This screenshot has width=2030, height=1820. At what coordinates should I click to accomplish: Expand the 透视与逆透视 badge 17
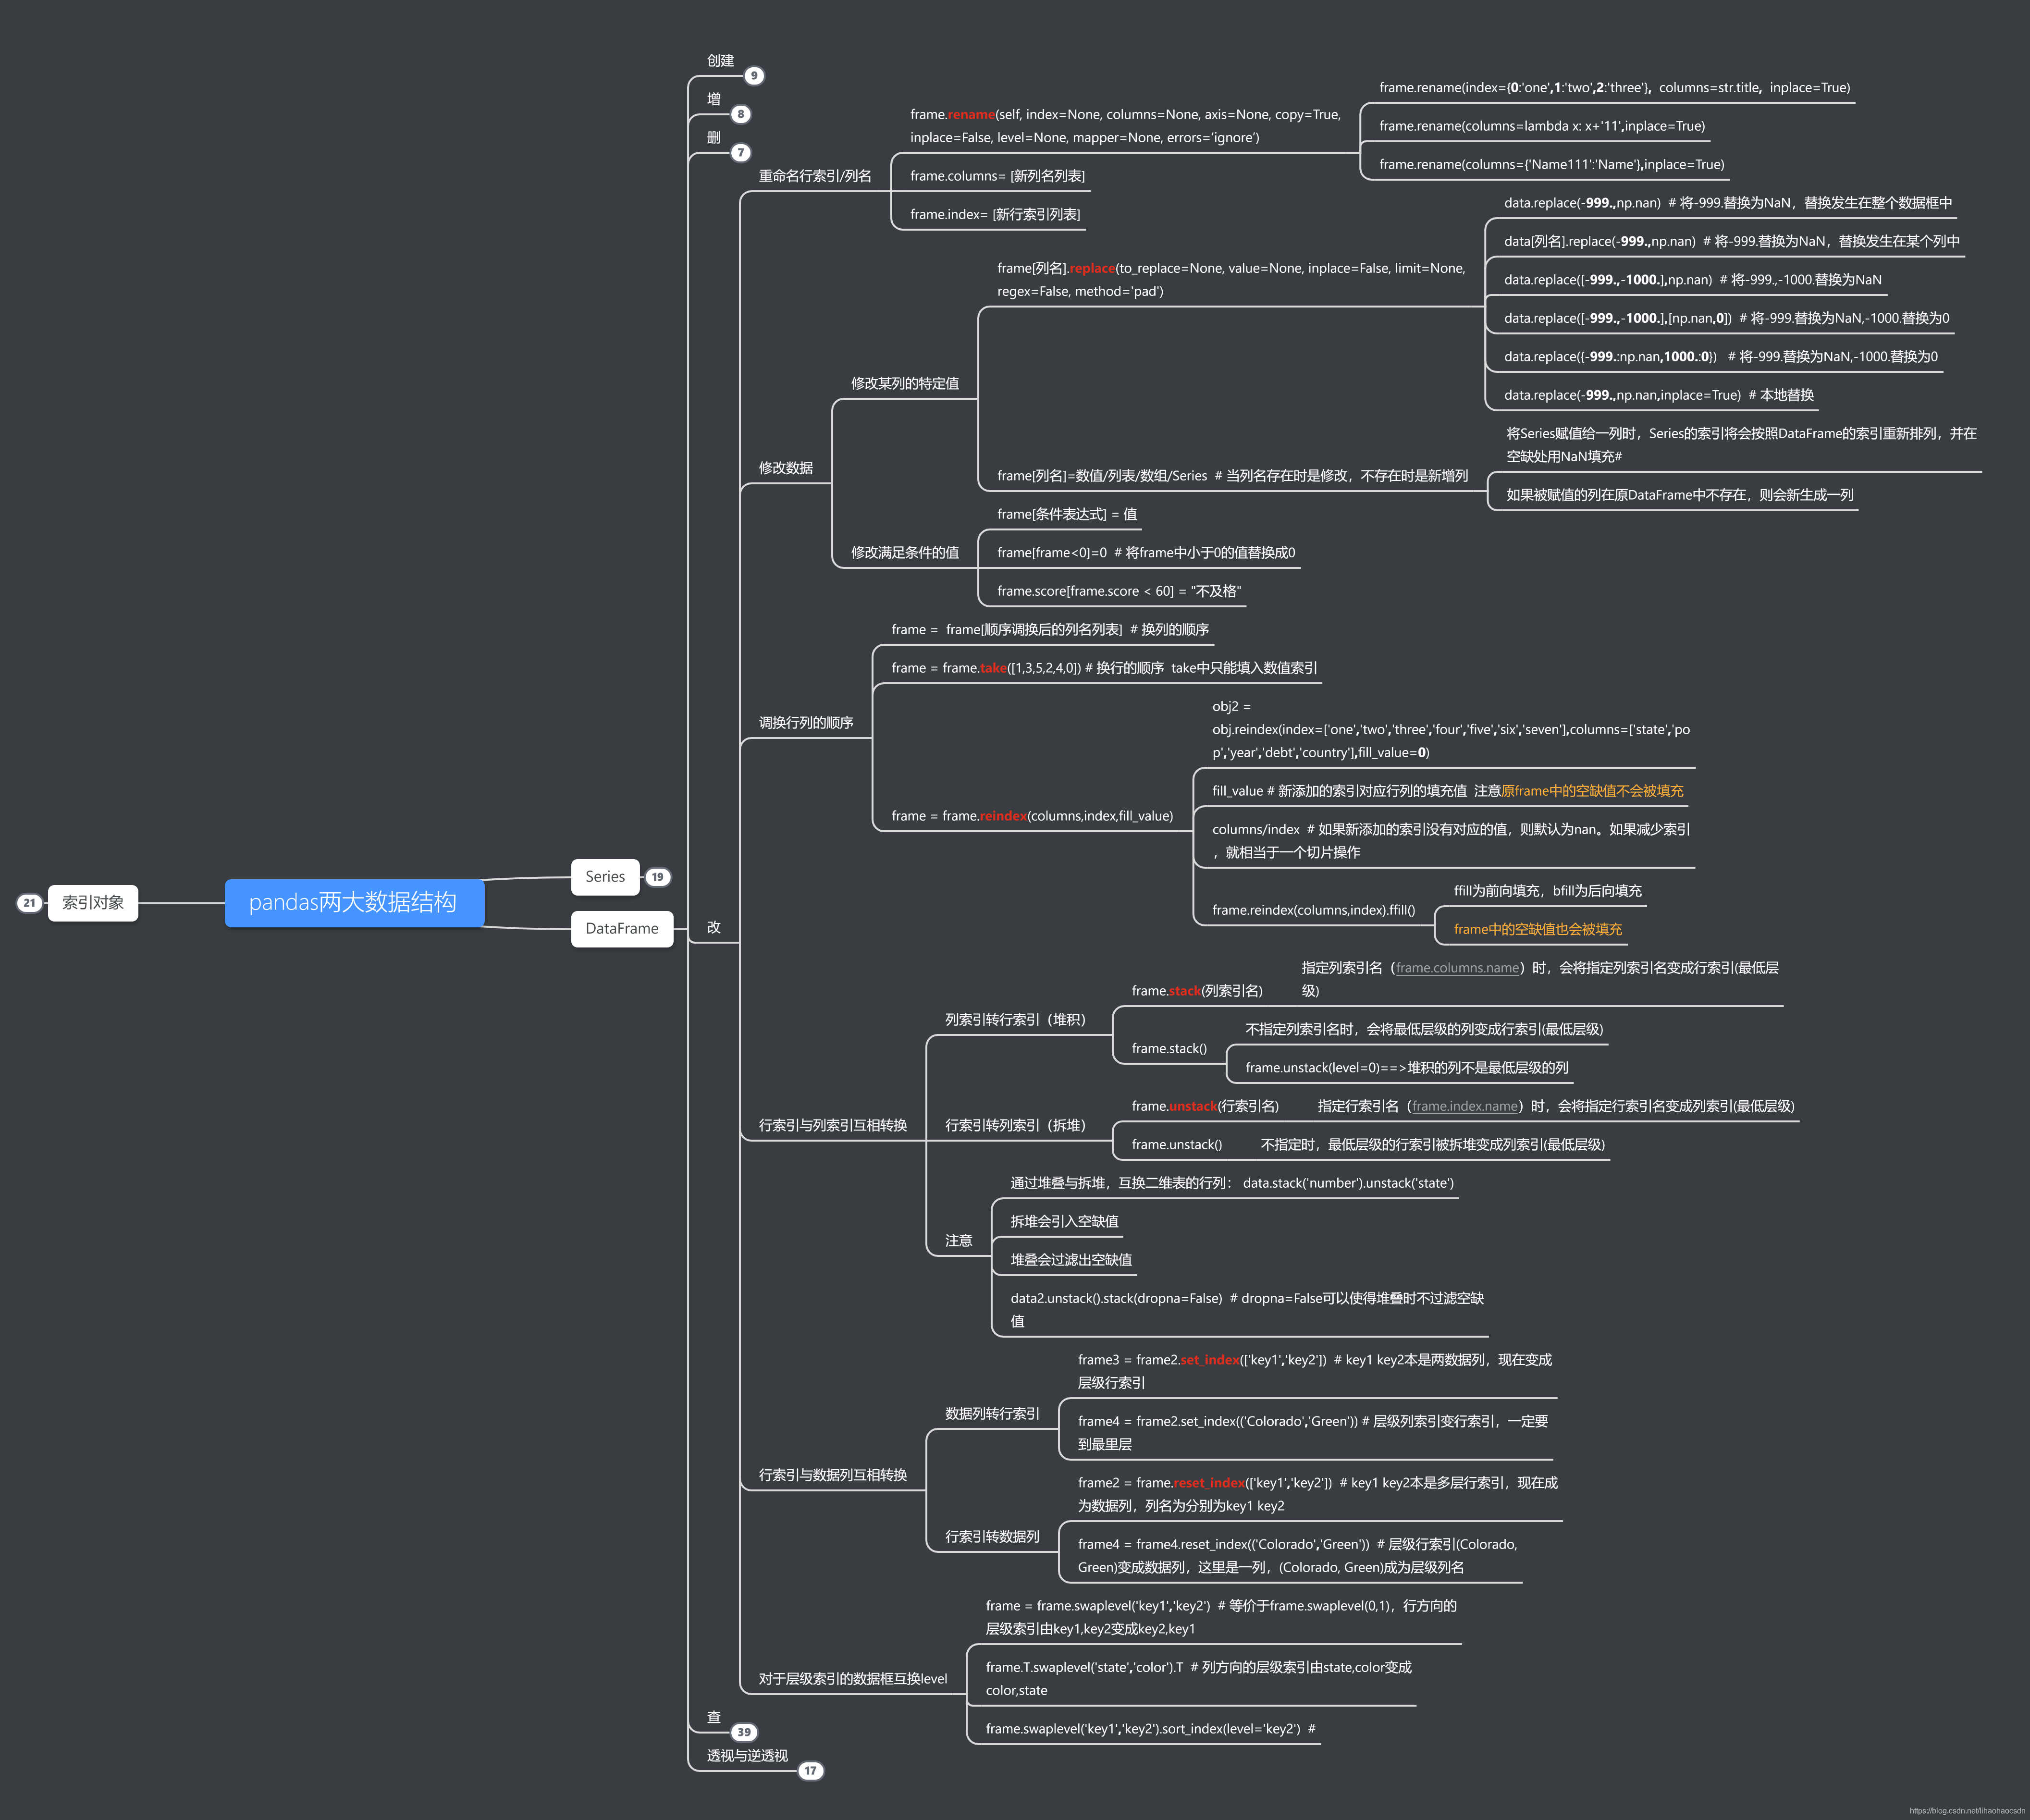pos(810,1771)
